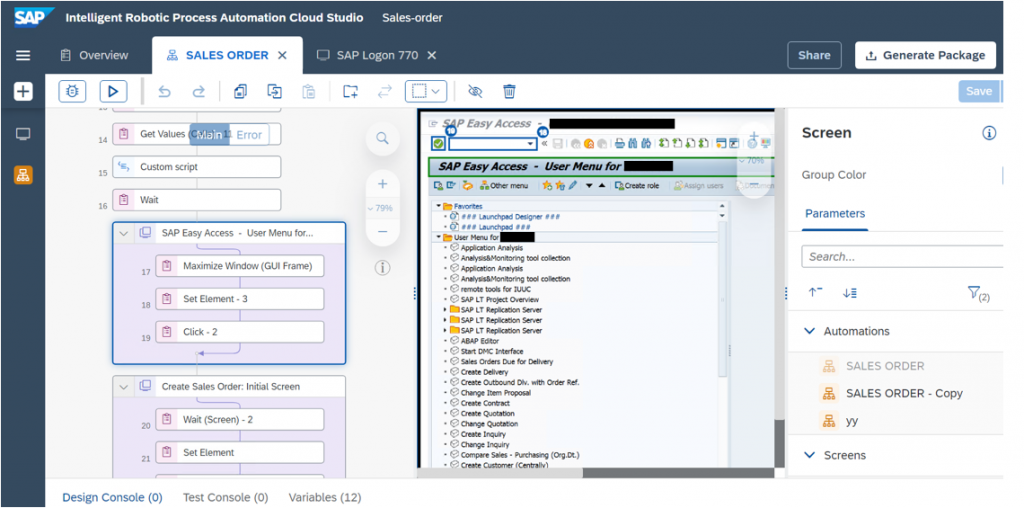Viewport: 1024px width, 508px height.
Task: Click the workflow search magnifier button
Action: (383, 138)
